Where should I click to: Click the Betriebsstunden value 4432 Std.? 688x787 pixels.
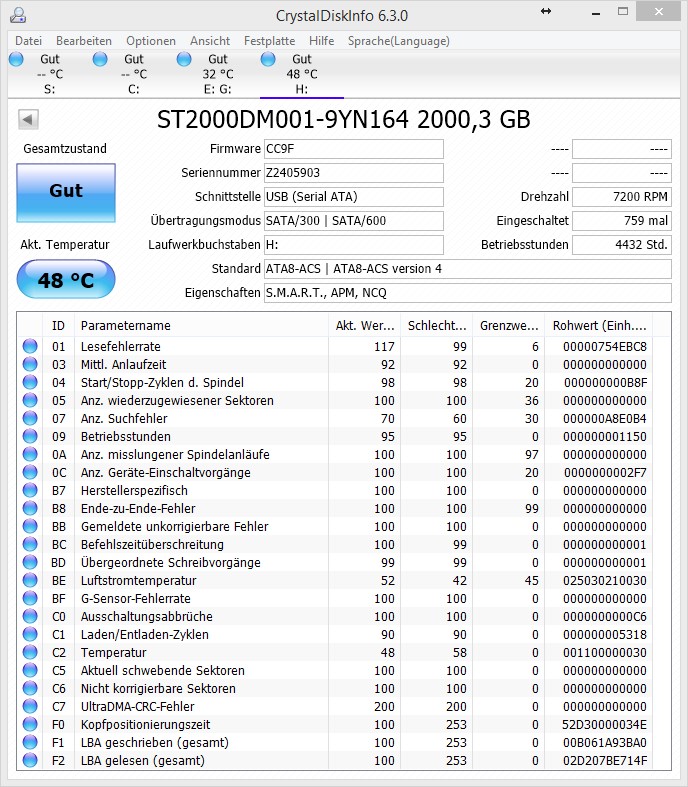[622, 245]
